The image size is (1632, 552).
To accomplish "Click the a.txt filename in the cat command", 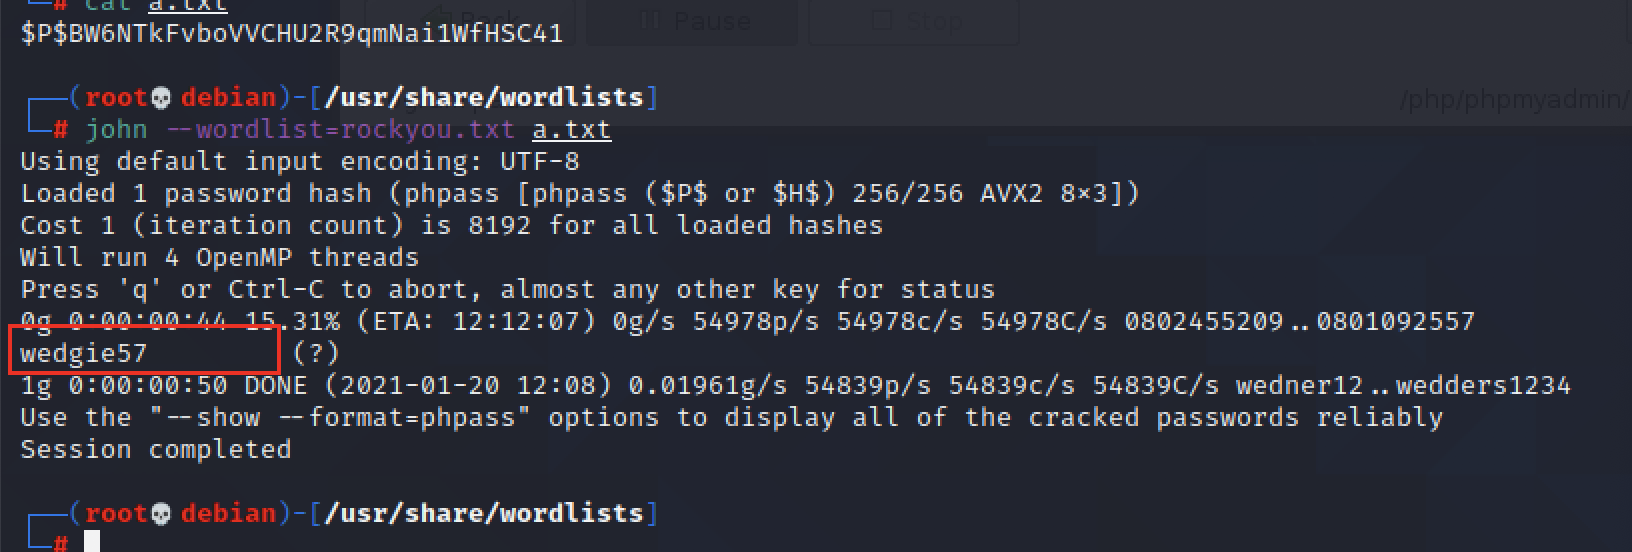I will [x=188, y=5].
